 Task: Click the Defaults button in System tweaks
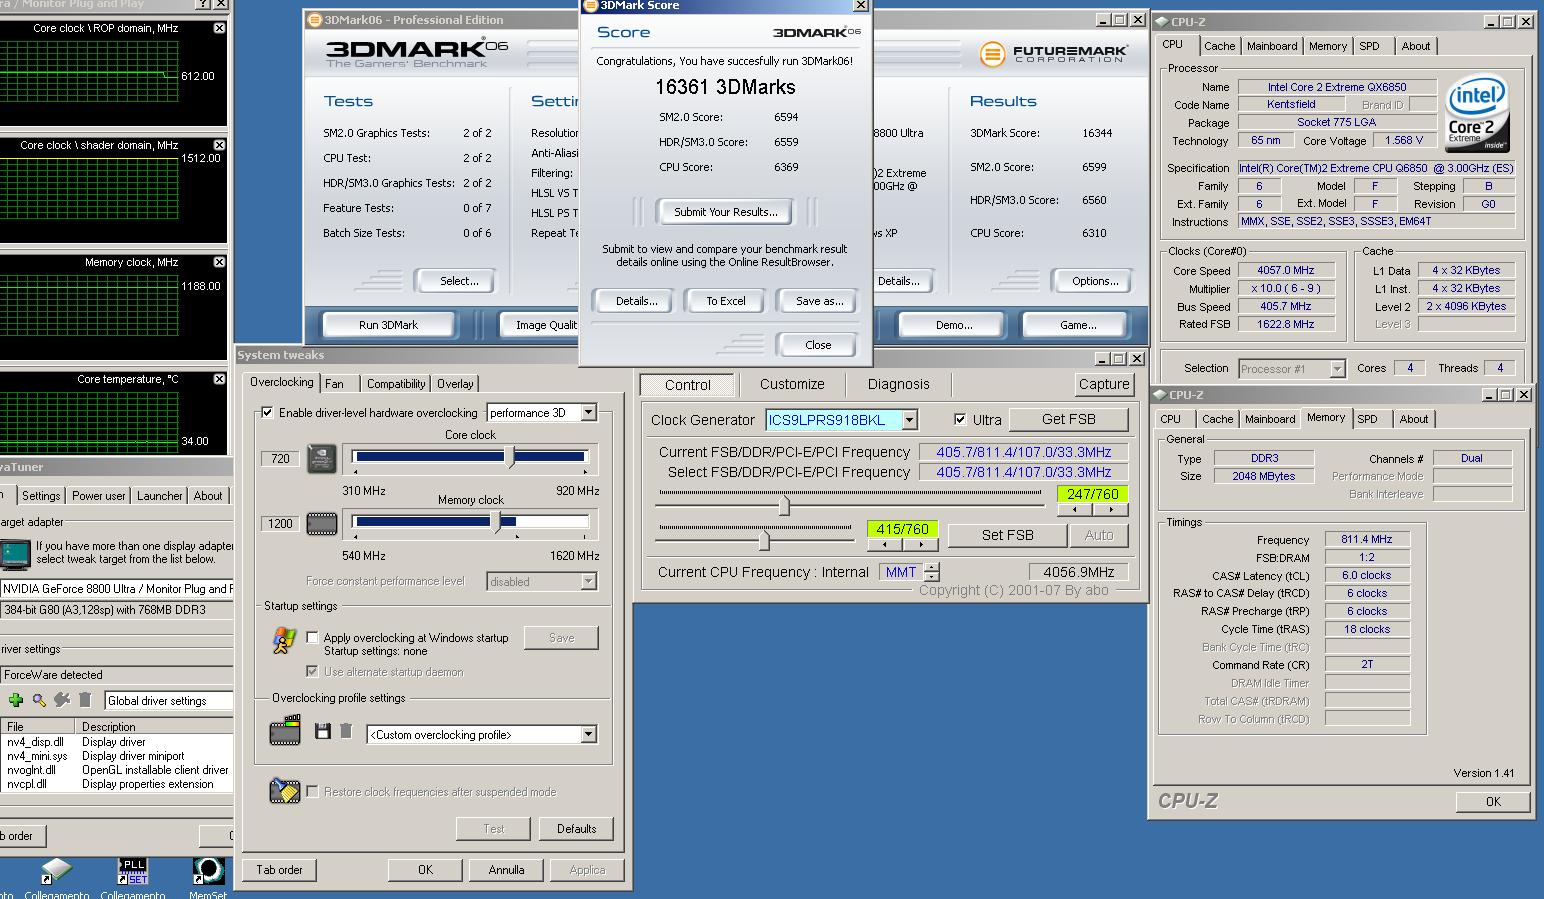click(x=576, y=829)
